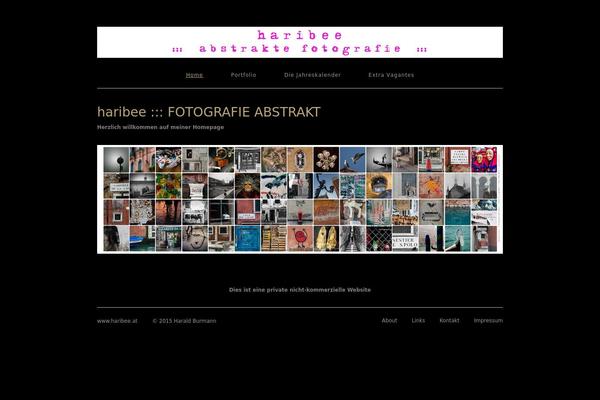
Task: Open the Kontakt footer link
Action: (449, 320)
